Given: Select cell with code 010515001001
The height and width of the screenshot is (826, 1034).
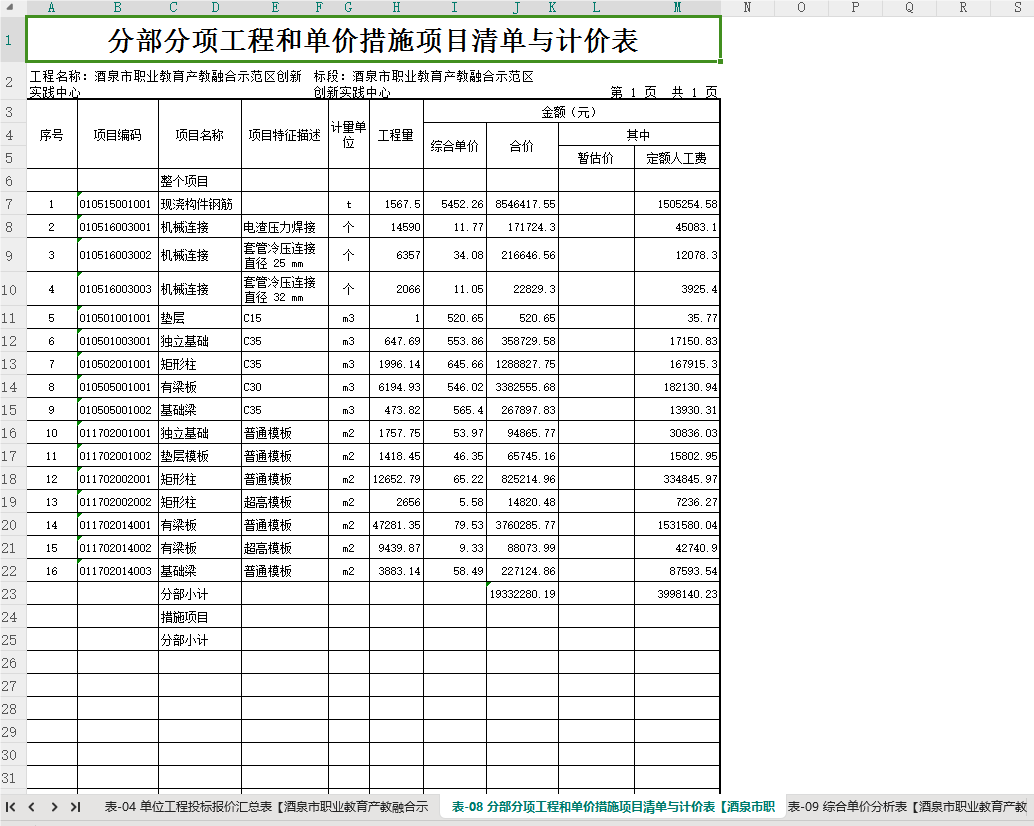Looking at the screenshot, I should coord(117,204).
